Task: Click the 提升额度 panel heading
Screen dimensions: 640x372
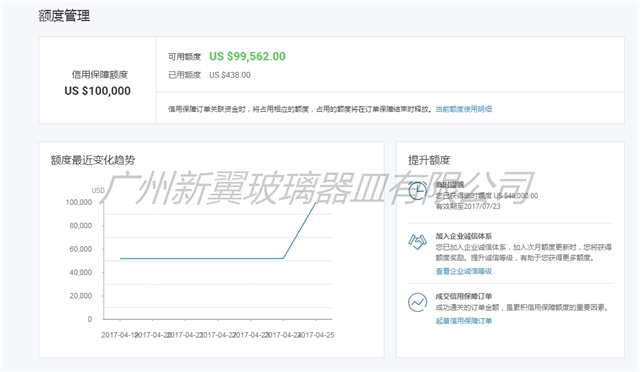Action: [x=429, y=160]
